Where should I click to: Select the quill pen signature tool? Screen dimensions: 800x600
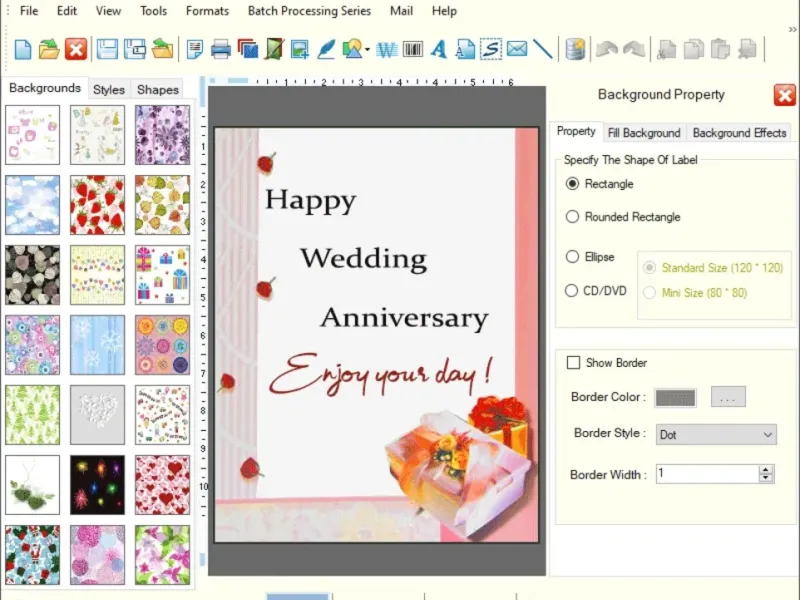click(x=326, y=49)
